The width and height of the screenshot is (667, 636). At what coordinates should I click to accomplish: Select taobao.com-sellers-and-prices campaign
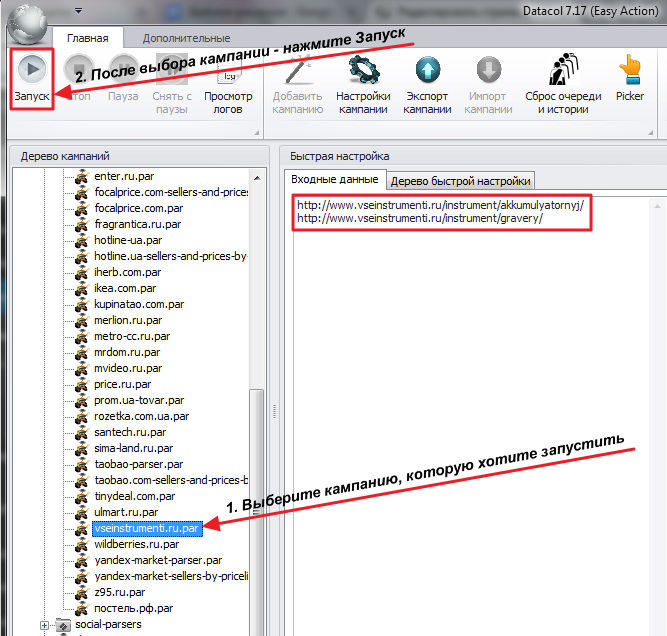tap(171, 480)
